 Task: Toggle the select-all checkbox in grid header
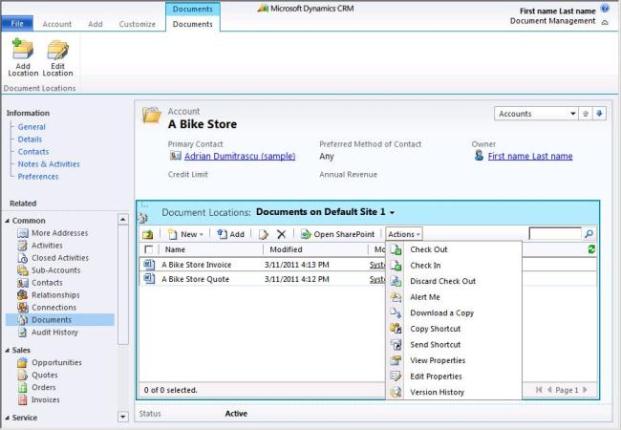(x=150, y=250)
